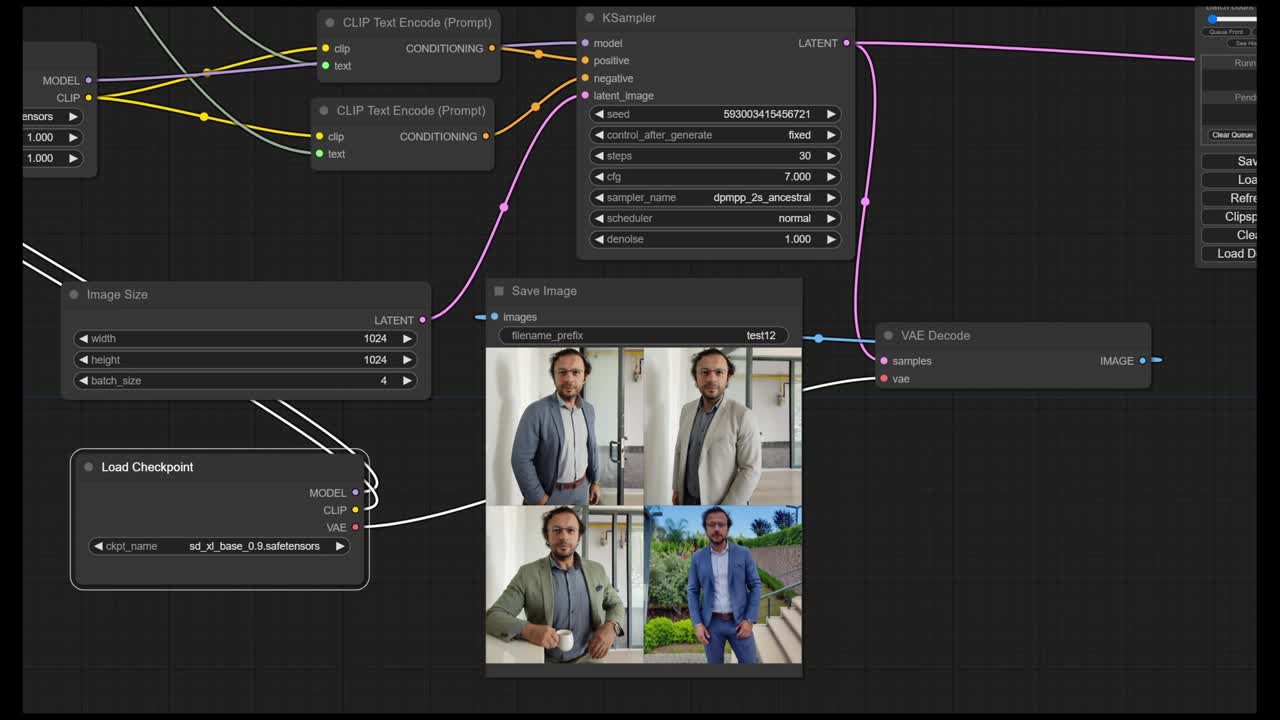Click the images input dot on Save Image

pos(493,317)
